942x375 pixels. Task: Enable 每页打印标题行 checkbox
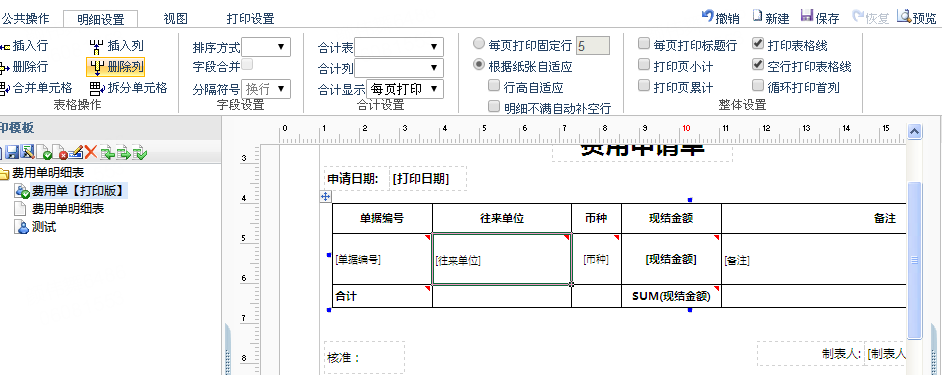click(x=643, y=43)
